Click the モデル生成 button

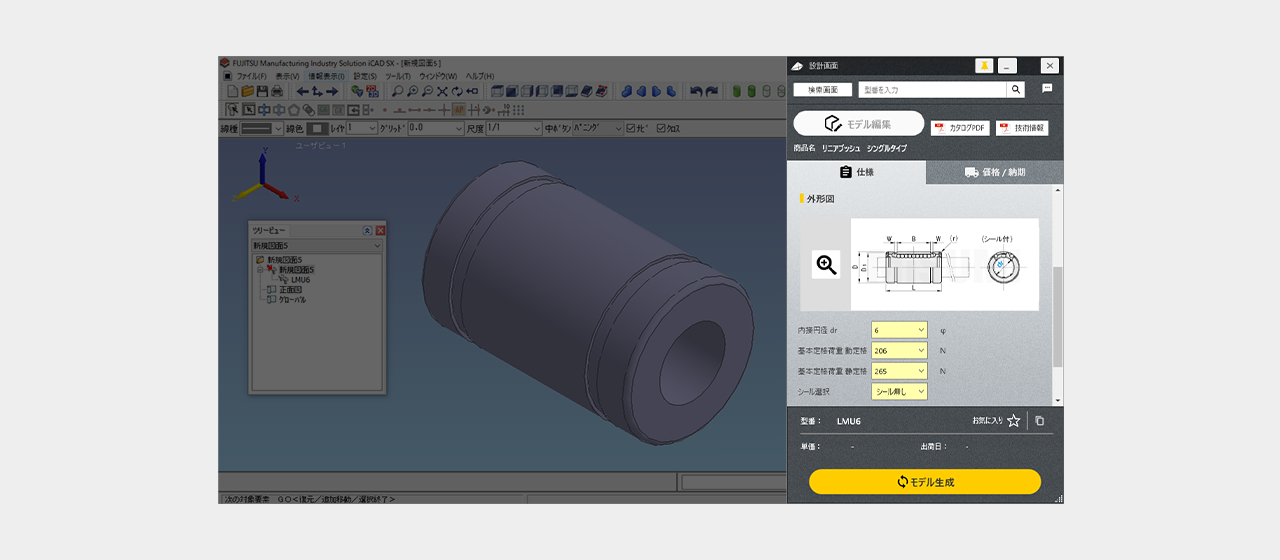point(925,482)
